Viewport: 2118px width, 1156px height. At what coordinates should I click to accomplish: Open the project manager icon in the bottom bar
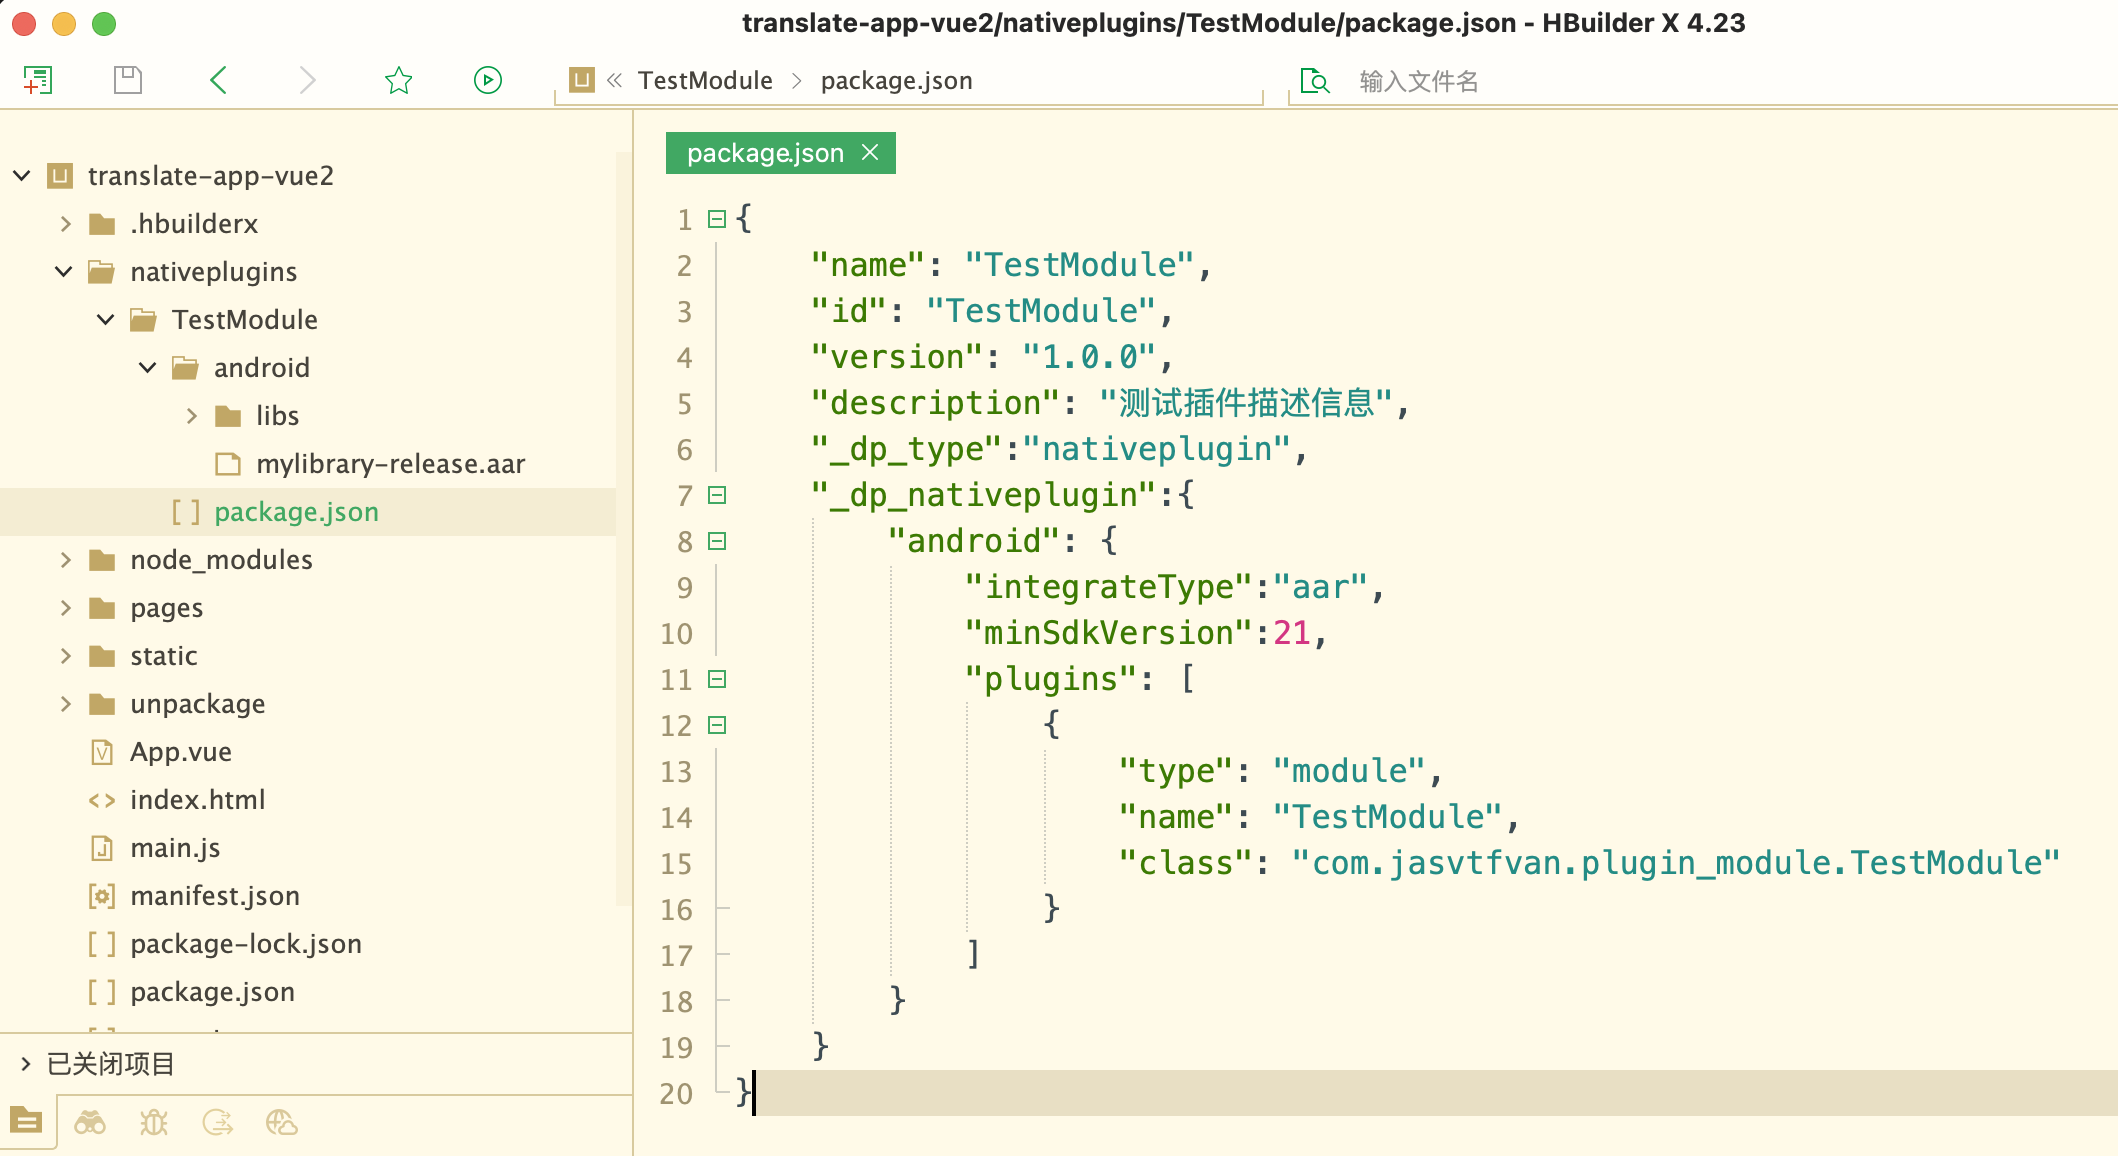[27, 1121]
